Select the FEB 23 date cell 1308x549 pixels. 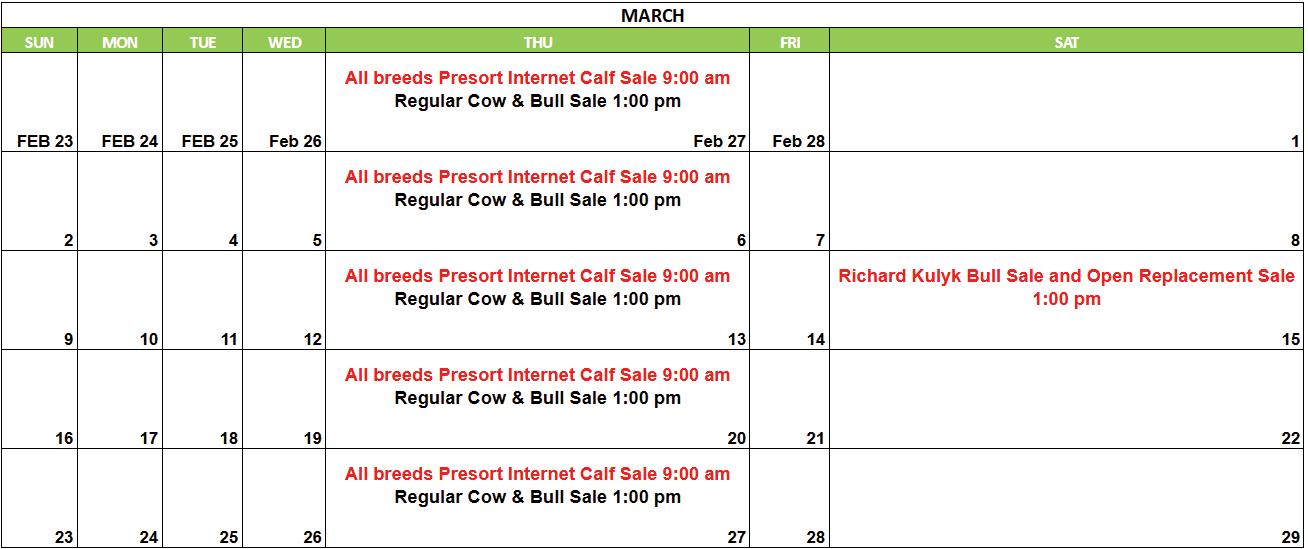point(39,103)
